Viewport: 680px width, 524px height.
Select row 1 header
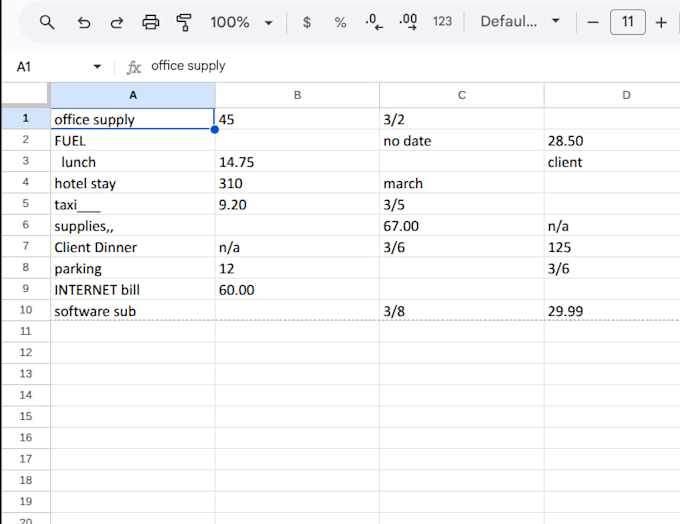26,118
